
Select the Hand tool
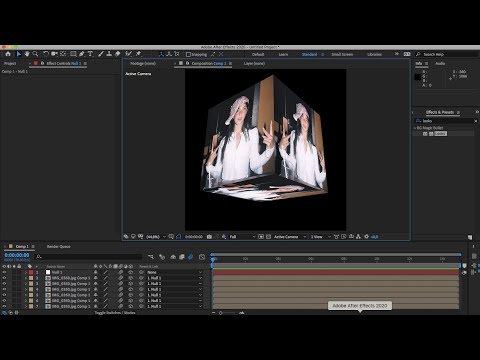click(27, 54)
